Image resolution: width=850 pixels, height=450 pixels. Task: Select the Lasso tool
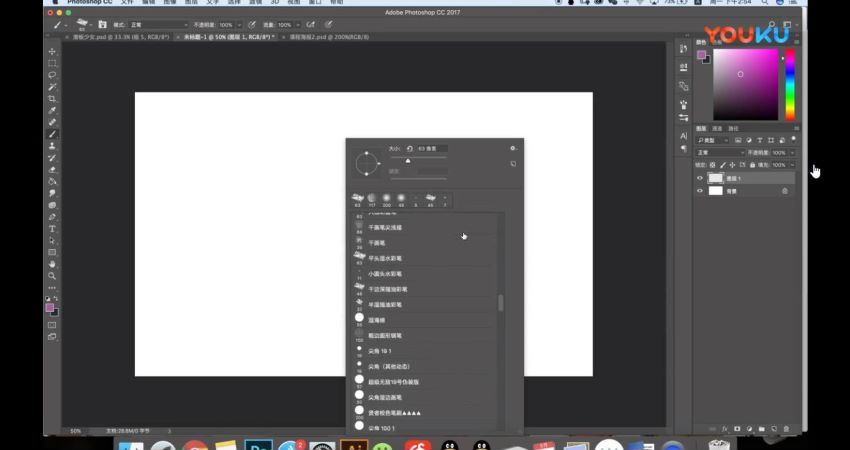52,75
